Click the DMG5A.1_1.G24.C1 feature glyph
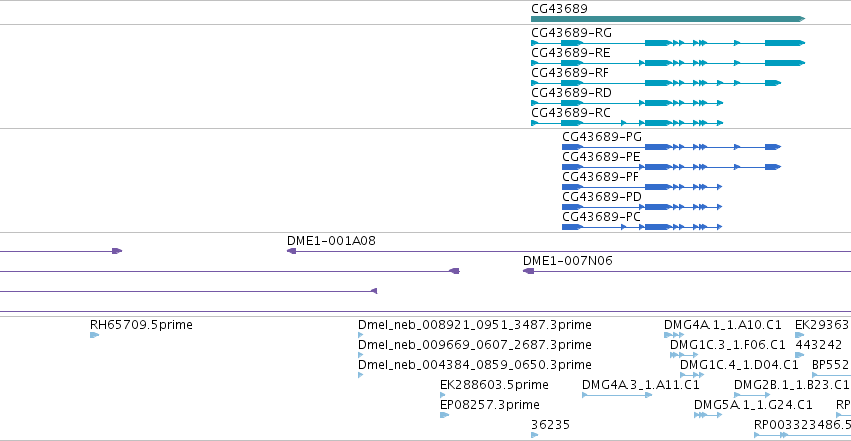Viewport: 851px width, 441px height. click(x=708, y=416)
